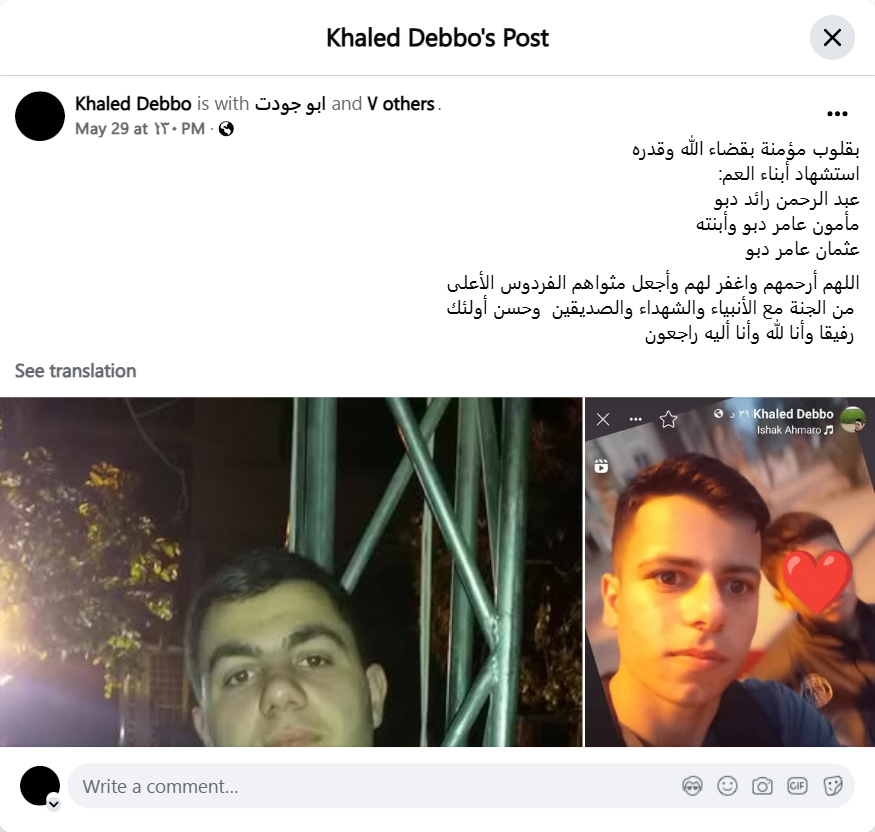Screen dimensions: 875x832
Task: Open the right story photo with heart
Action: pos(730,572)
